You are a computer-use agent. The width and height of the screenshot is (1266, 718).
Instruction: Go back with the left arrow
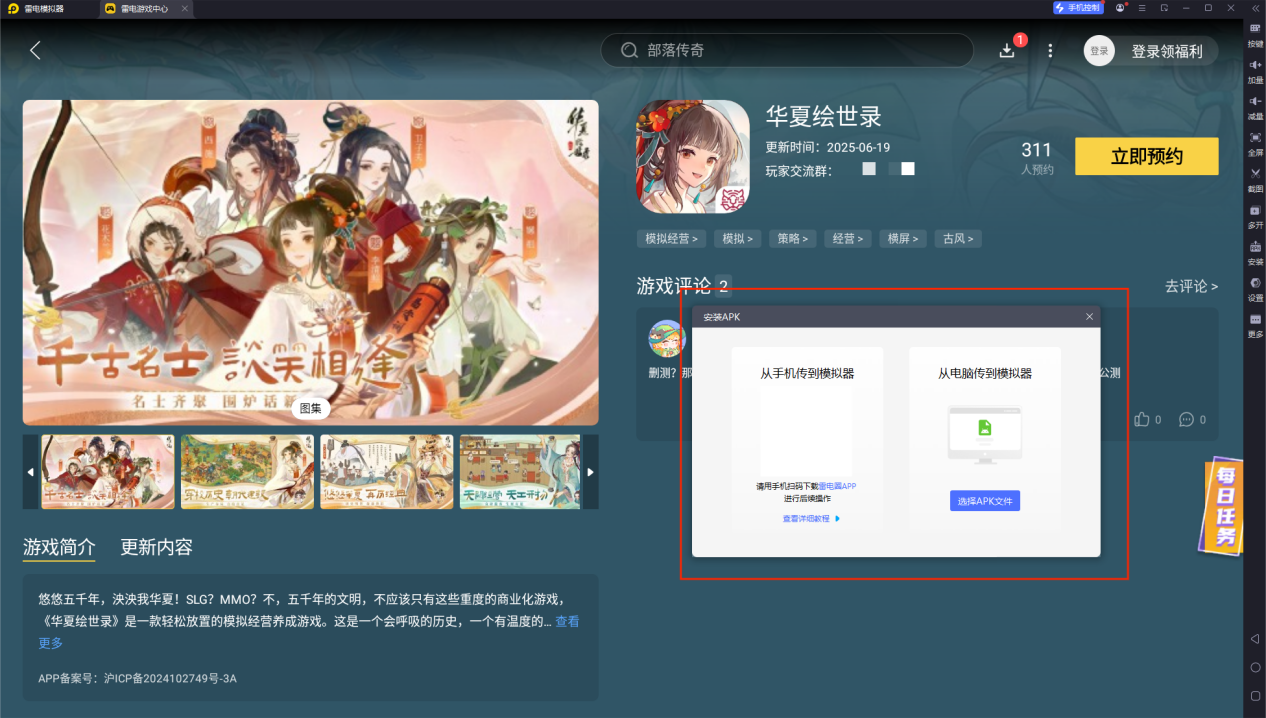[35, 50]
